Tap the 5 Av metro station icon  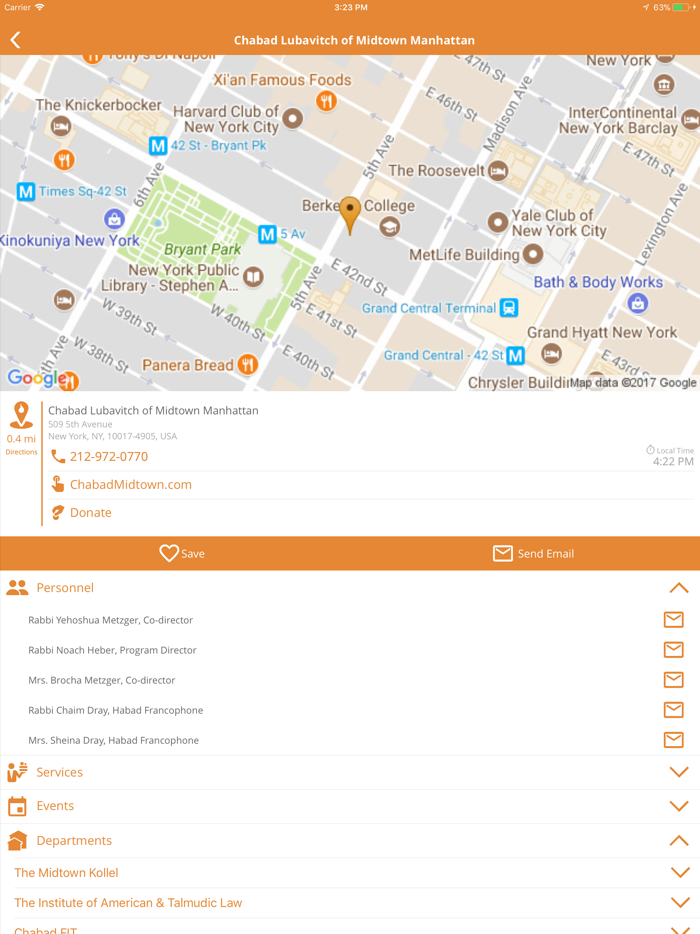click(267, 234)
